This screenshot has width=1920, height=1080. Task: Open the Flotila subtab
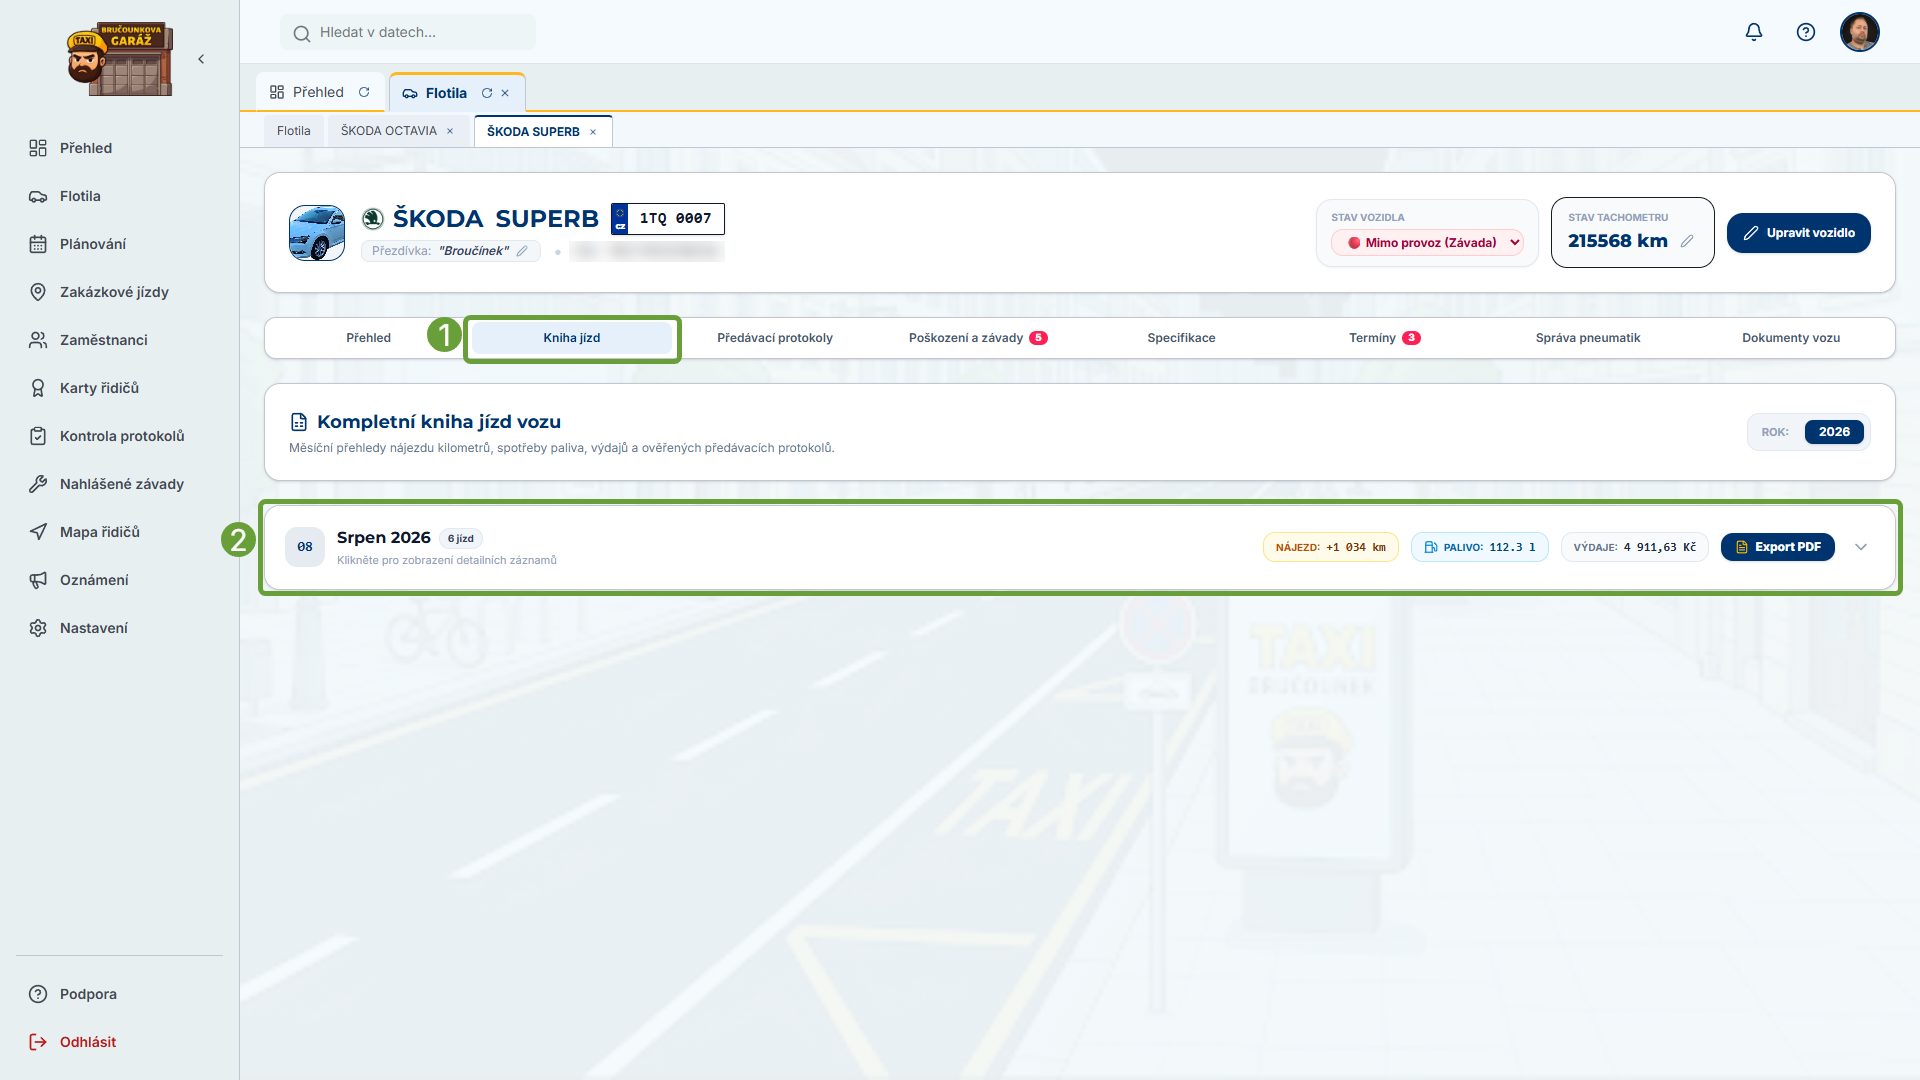pos(293,131)
